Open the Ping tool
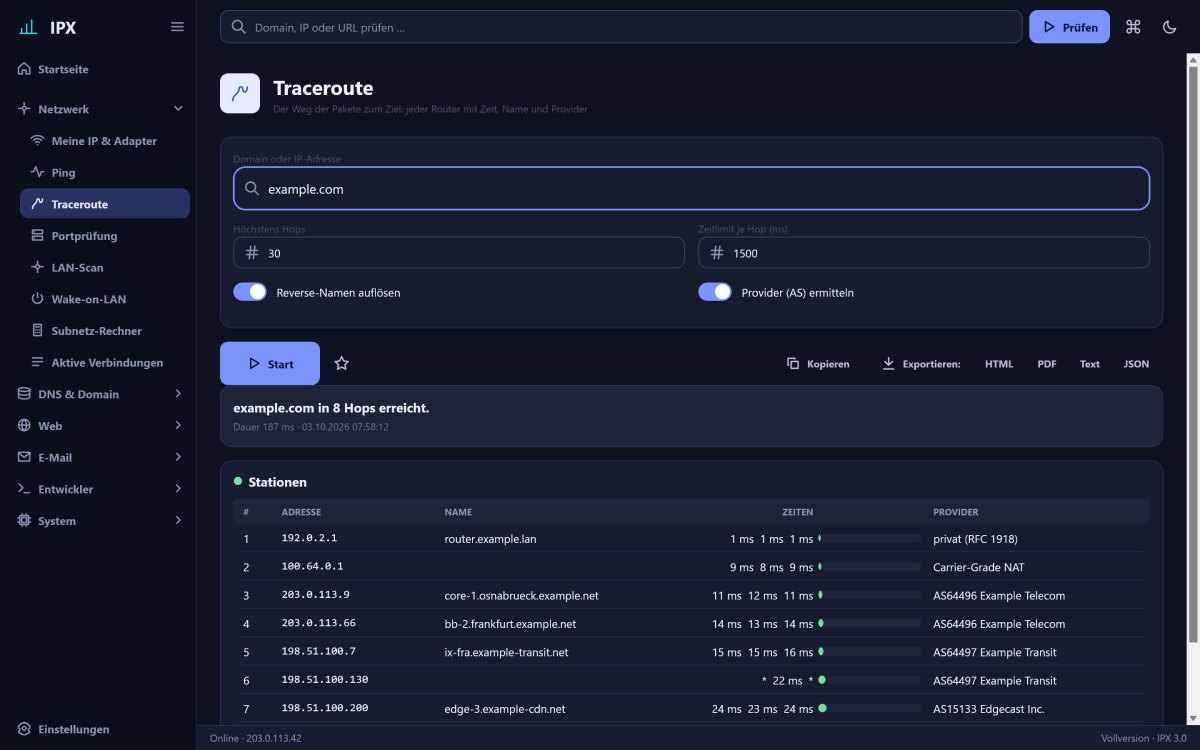This screenshot has height=750, width=1200. coord(105,172)
